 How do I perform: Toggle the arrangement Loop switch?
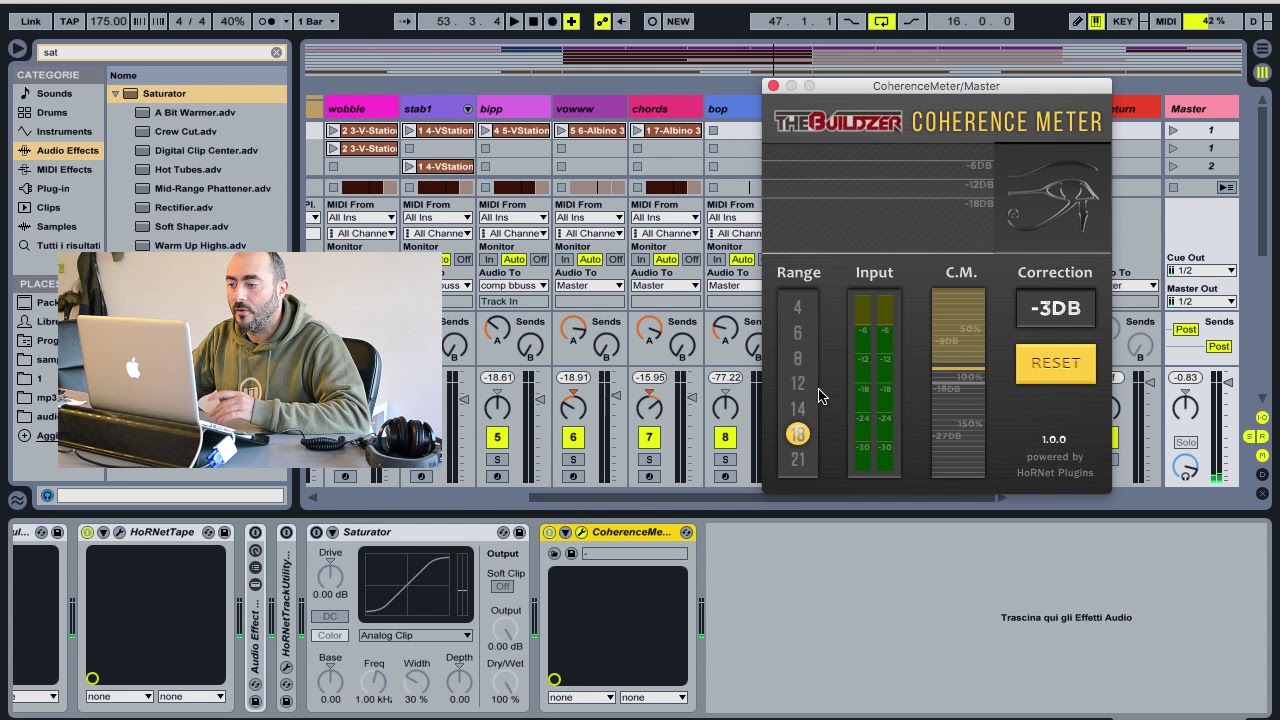(881, 21)
